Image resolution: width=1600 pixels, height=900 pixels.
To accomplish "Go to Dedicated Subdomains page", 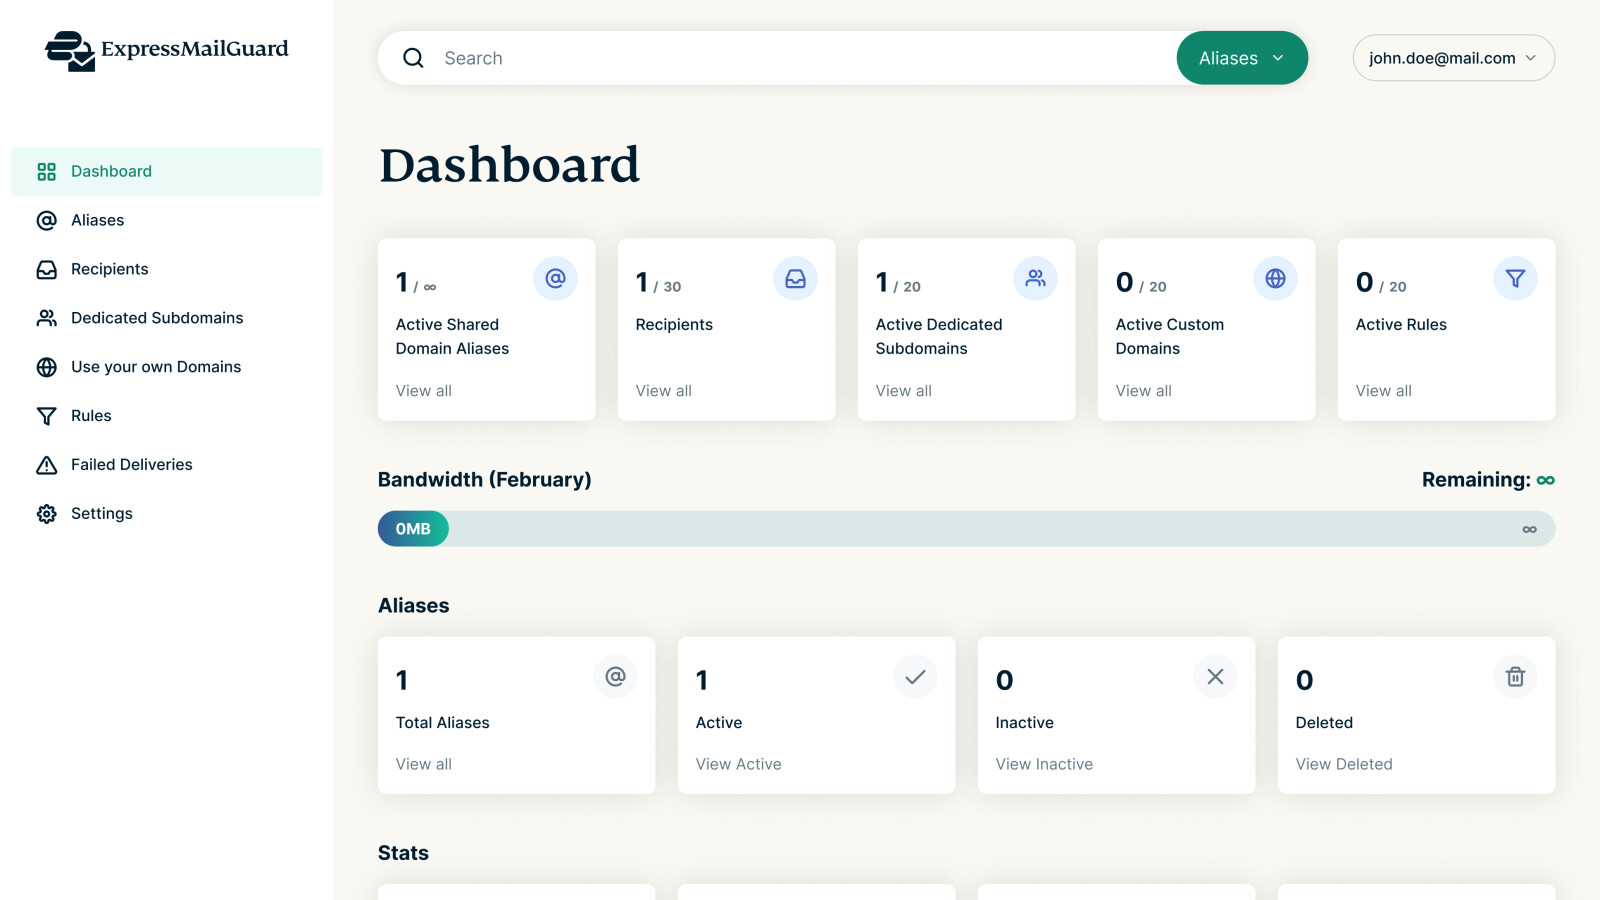I will click(157, 318).
